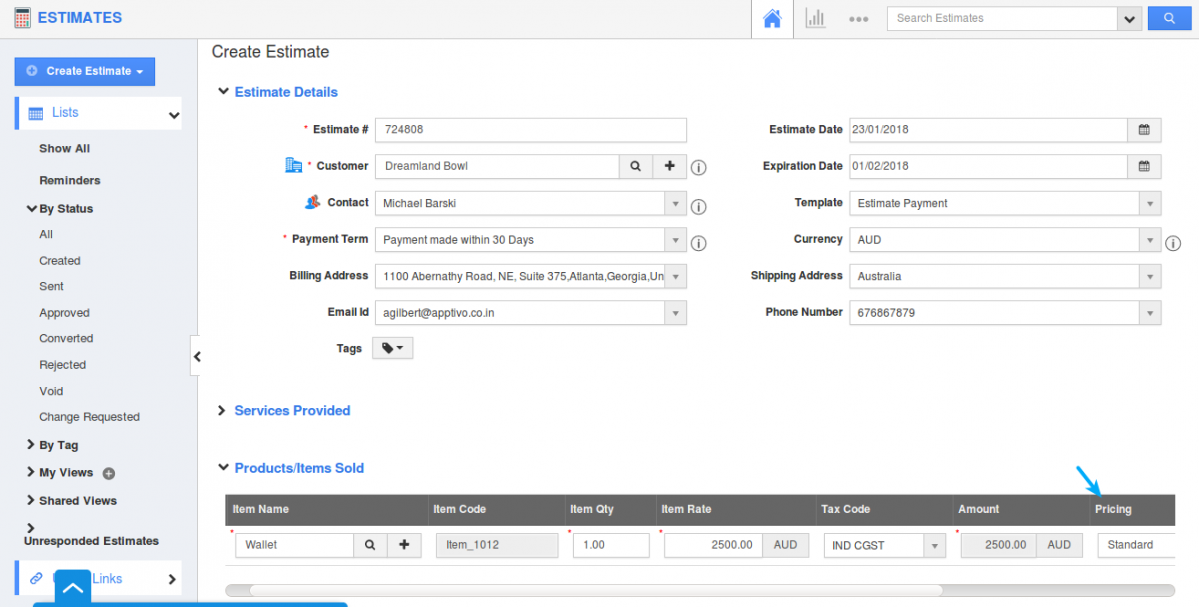This screenshot has width=1199, height=607.
Task: Search for a customer with magnifier icon
Action: tap(635, 166)
